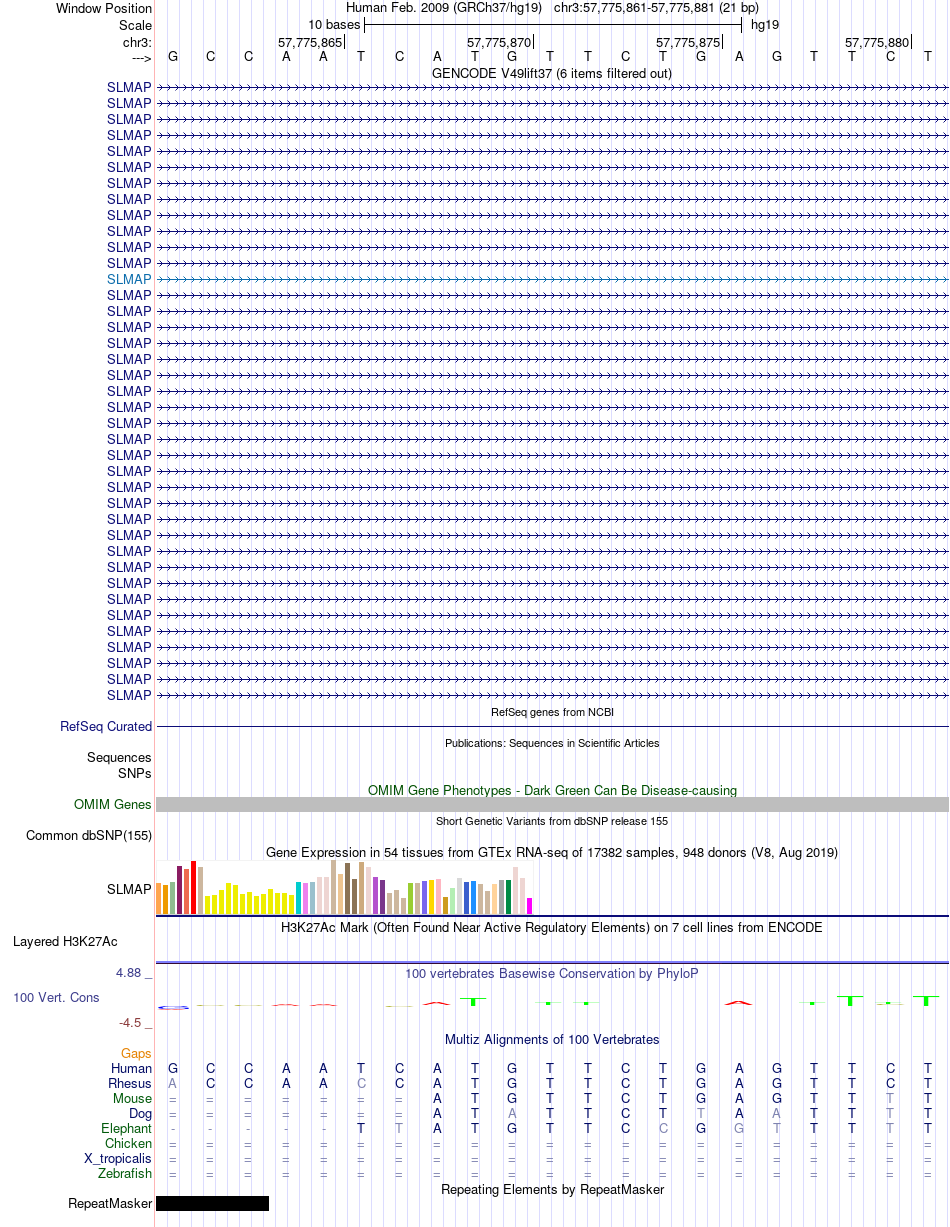Viewport: 950px width, 1227px height.
Task: Click the cyan bar in GTEx chart
Action: click(x=299, y=898)
